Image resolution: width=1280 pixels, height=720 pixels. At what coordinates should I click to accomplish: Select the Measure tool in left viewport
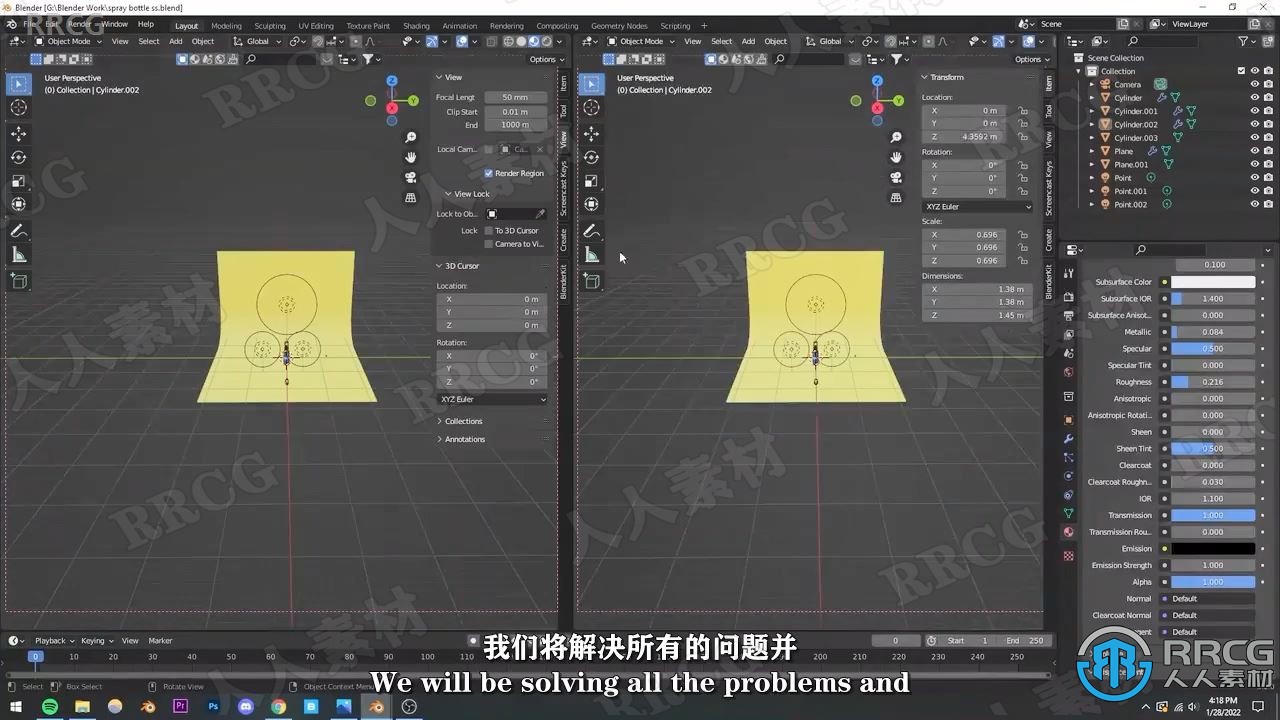pyautogui.click(x=19, y=255)
